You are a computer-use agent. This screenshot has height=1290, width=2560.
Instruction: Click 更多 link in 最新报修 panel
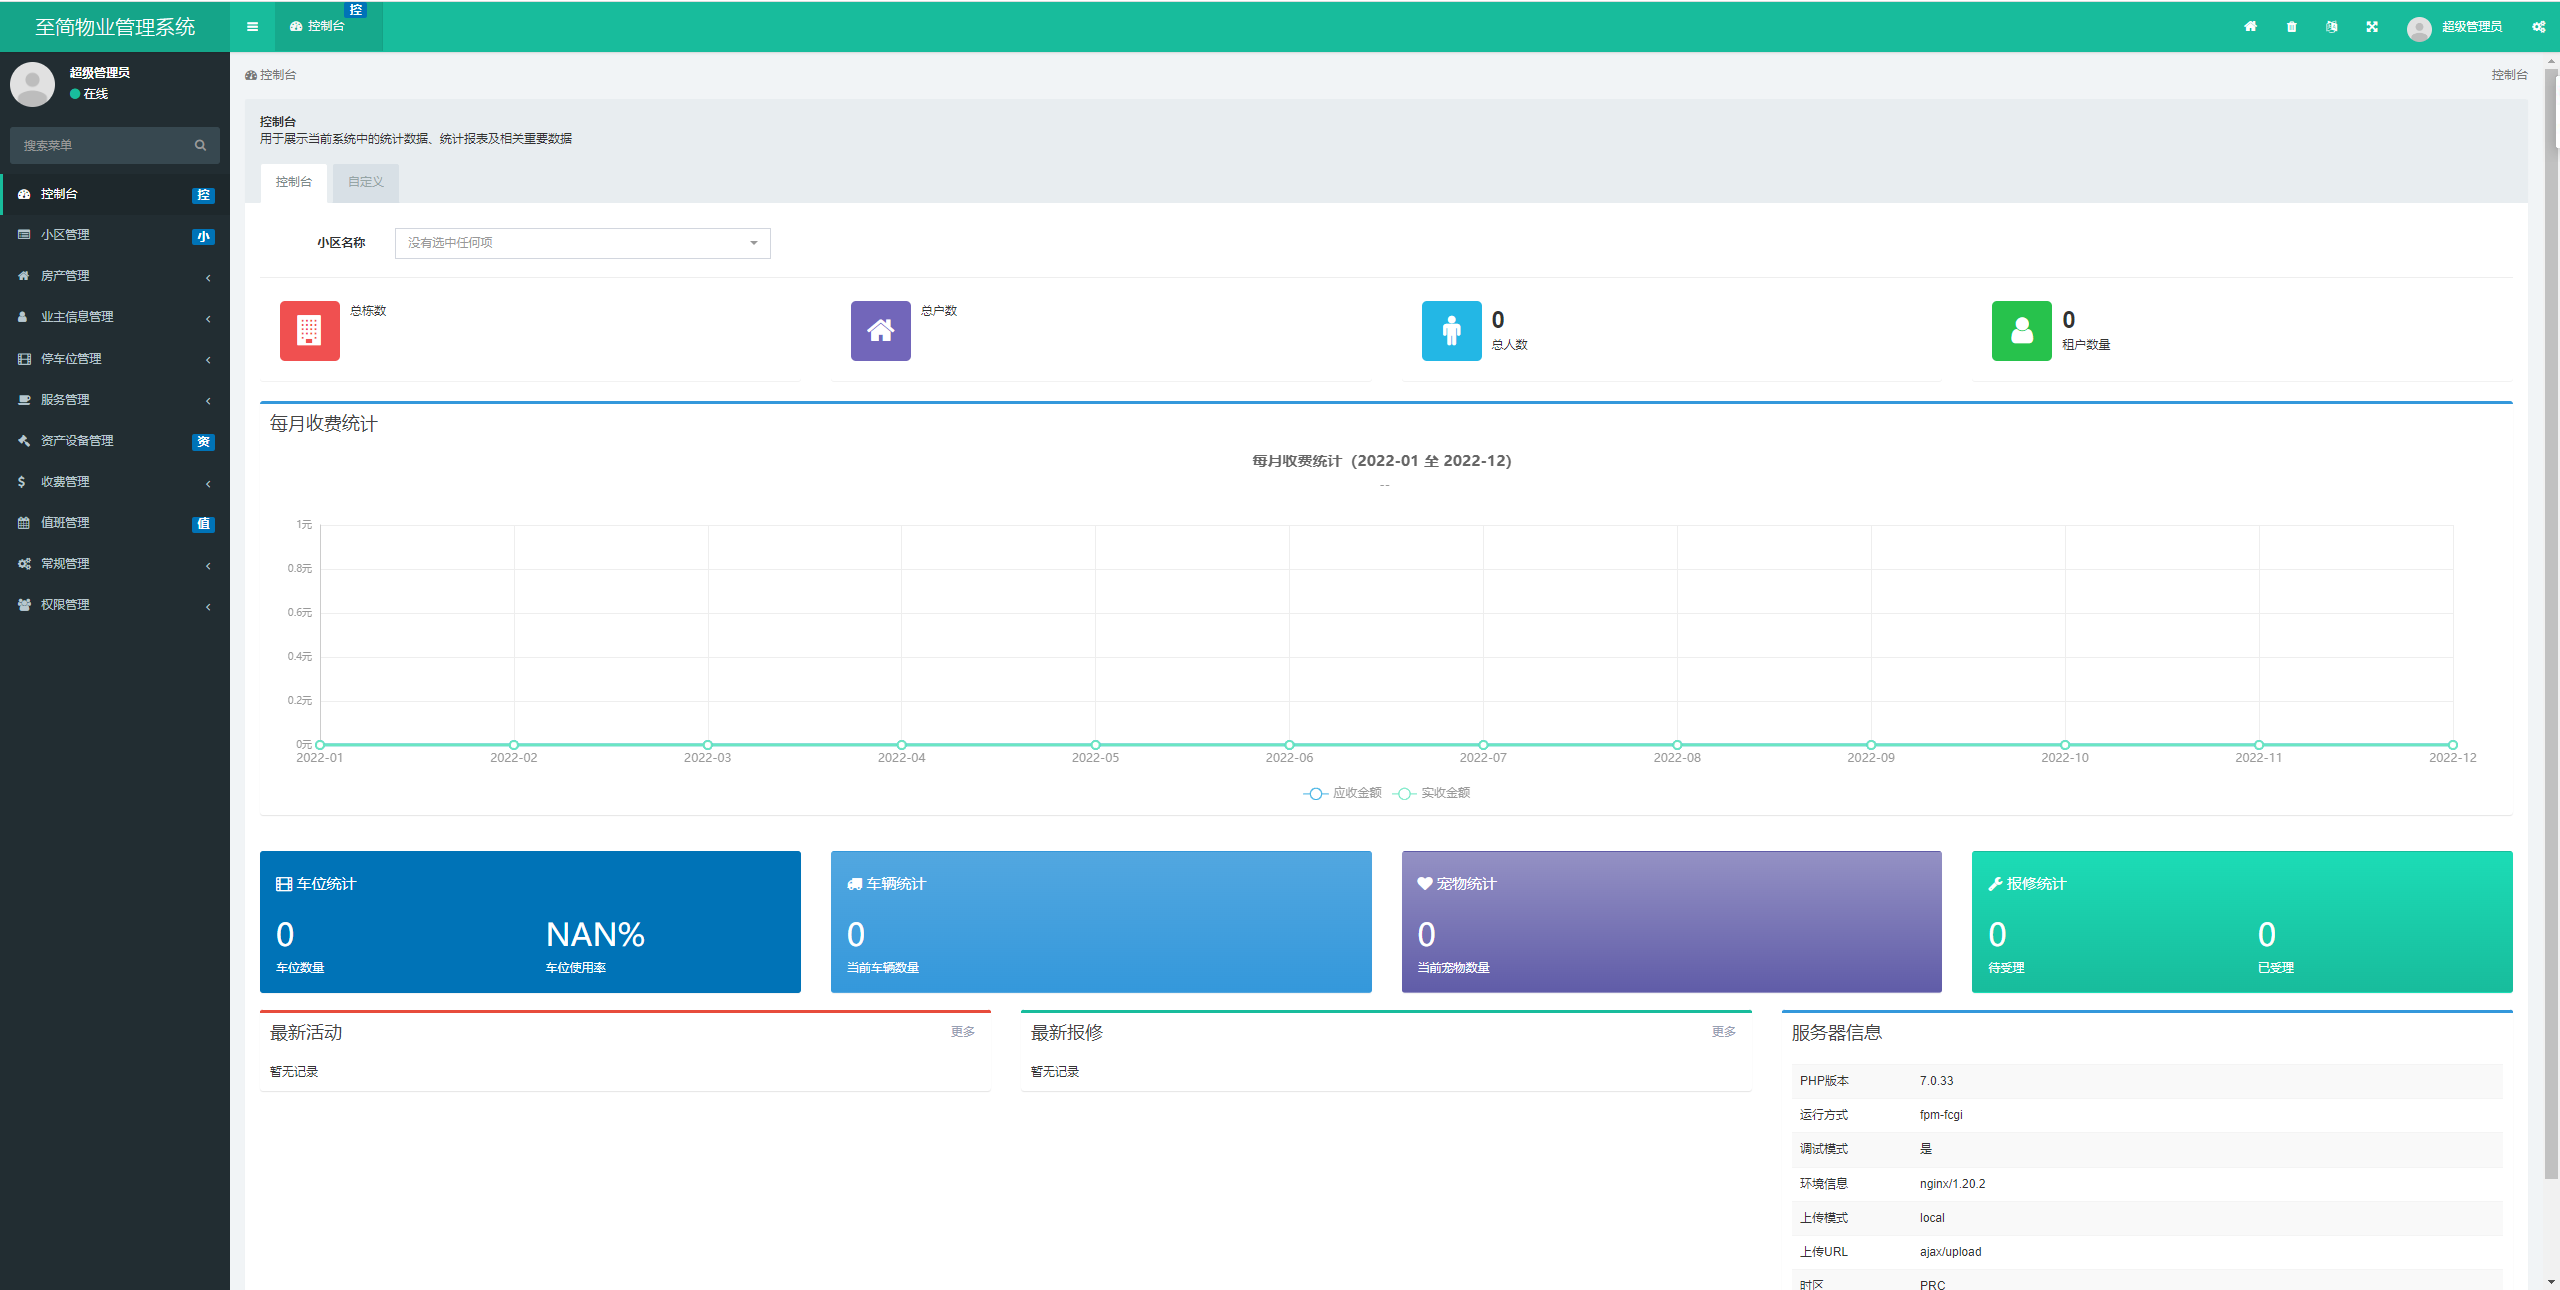coord(1724,1032)
